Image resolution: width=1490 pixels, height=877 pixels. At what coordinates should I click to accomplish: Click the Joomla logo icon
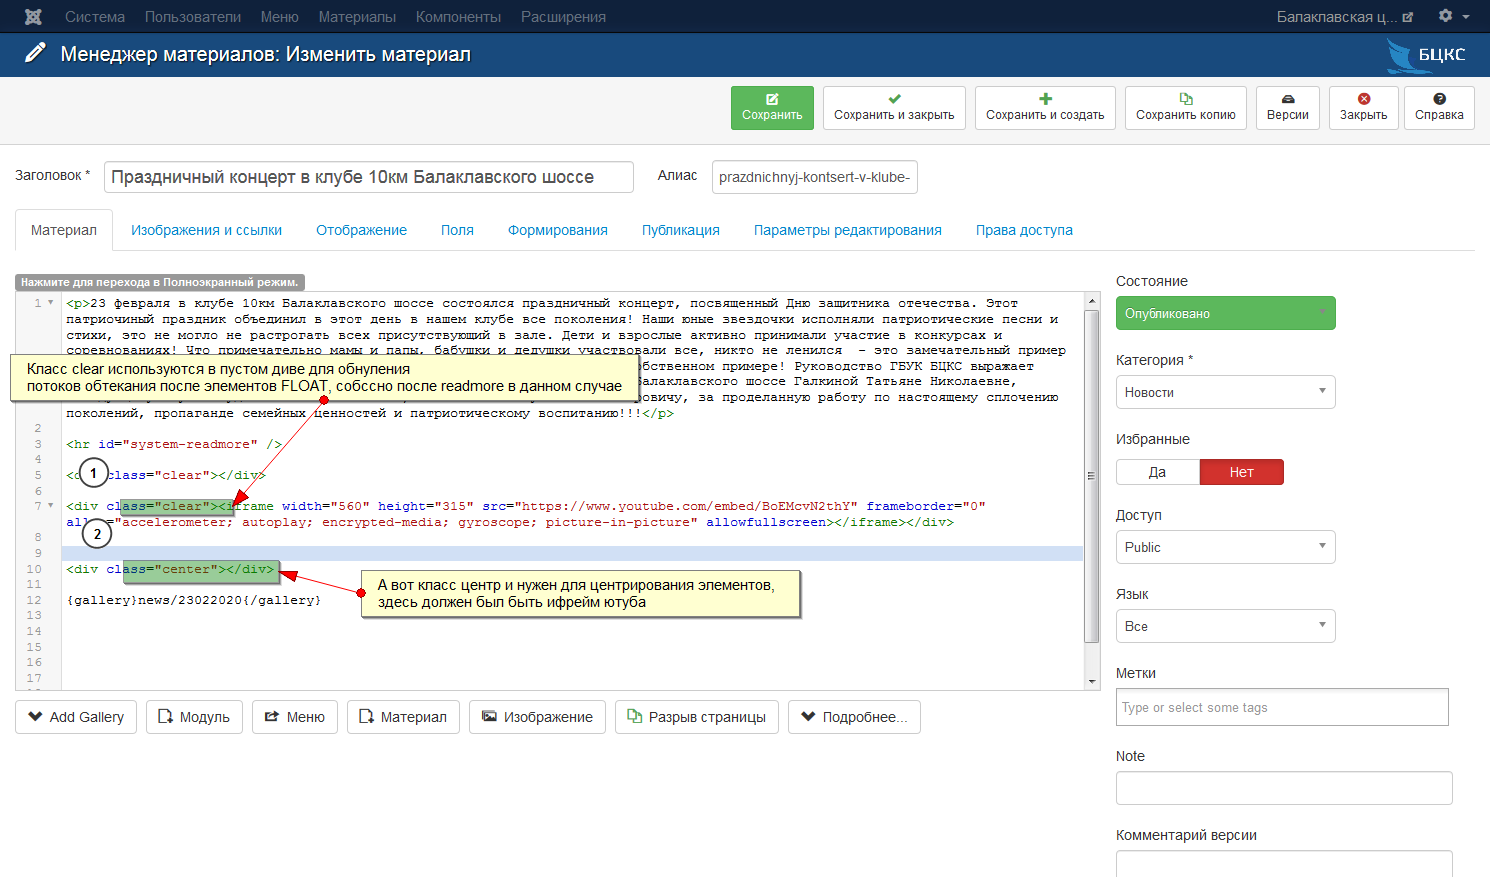tap(33, 17)
